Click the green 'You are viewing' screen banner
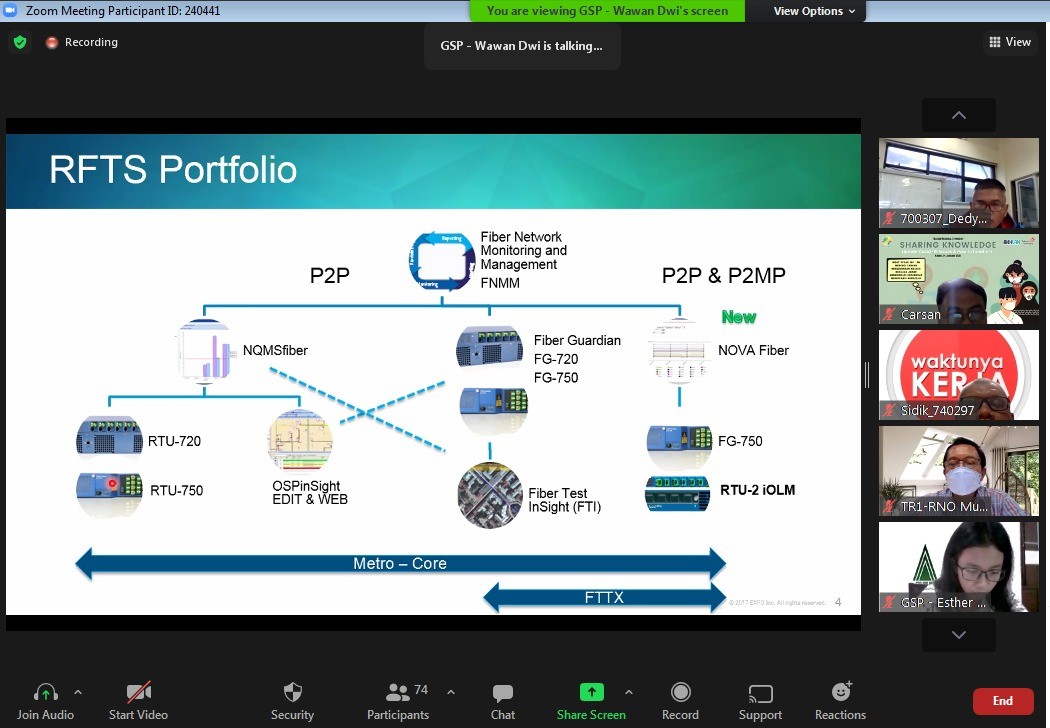Viewport: 1050px width, 728px height. (607, 11)
